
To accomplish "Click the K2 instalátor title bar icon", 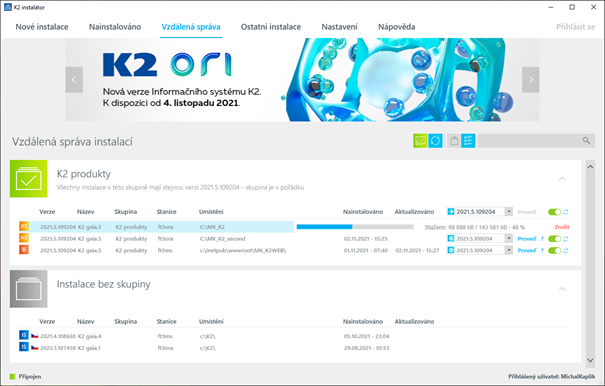I will (x=8, y=7).
